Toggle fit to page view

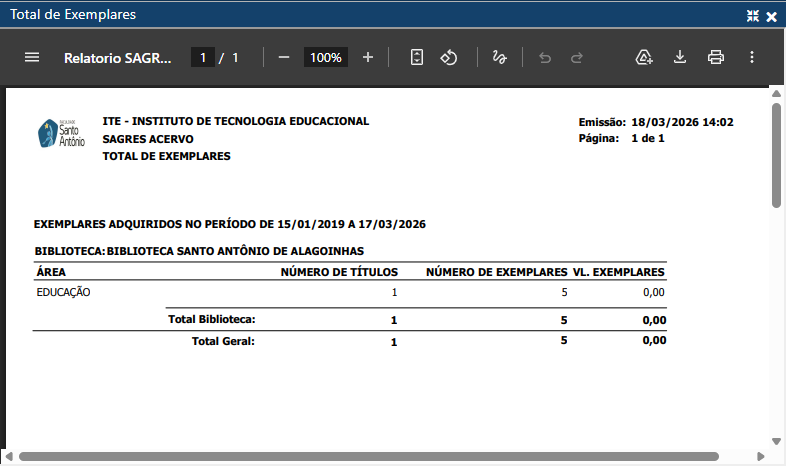(x=417, y=58)
